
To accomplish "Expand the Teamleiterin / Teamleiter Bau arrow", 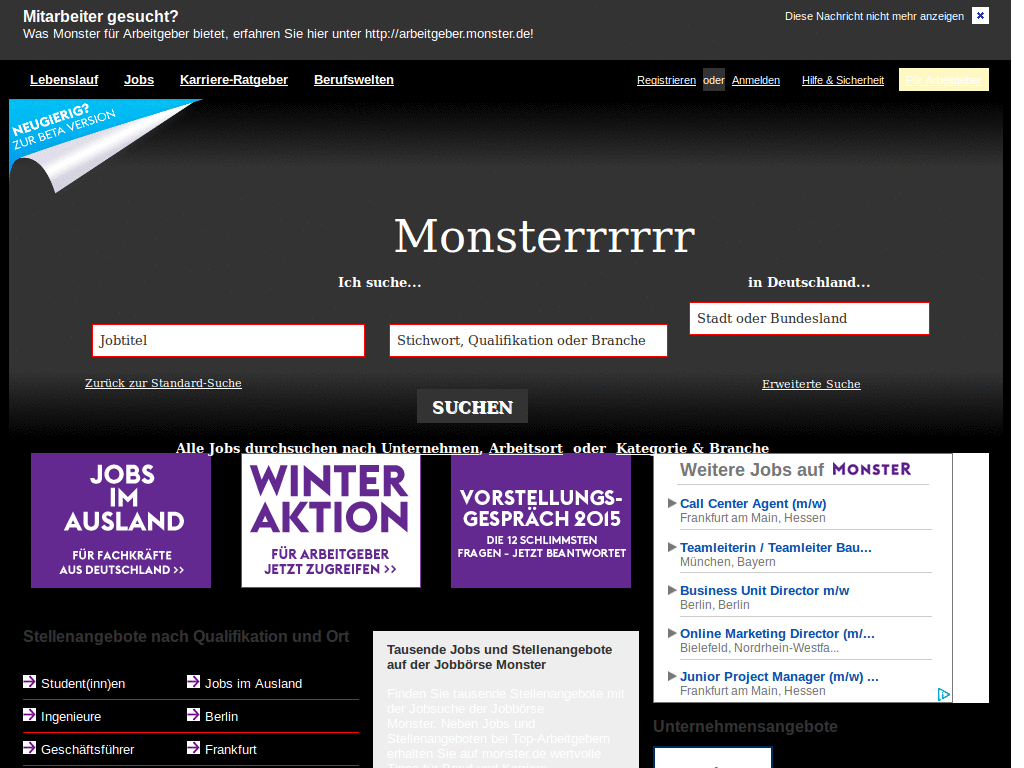I will pos(672,547).
